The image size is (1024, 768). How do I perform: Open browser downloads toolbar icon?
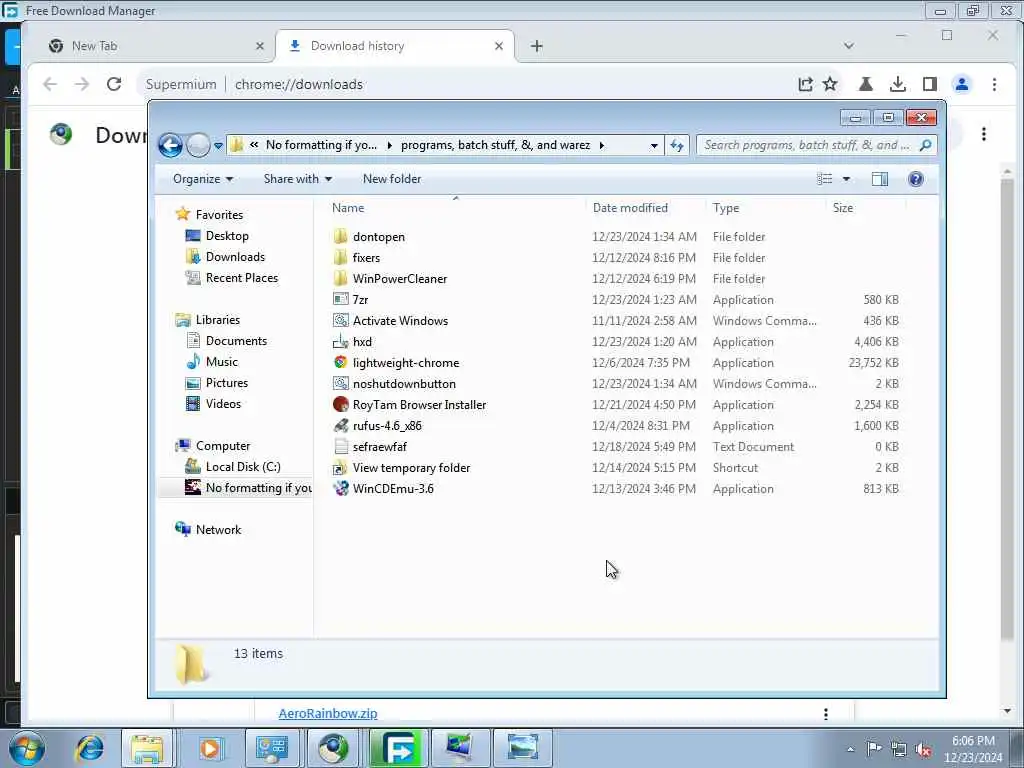[898, 84]
